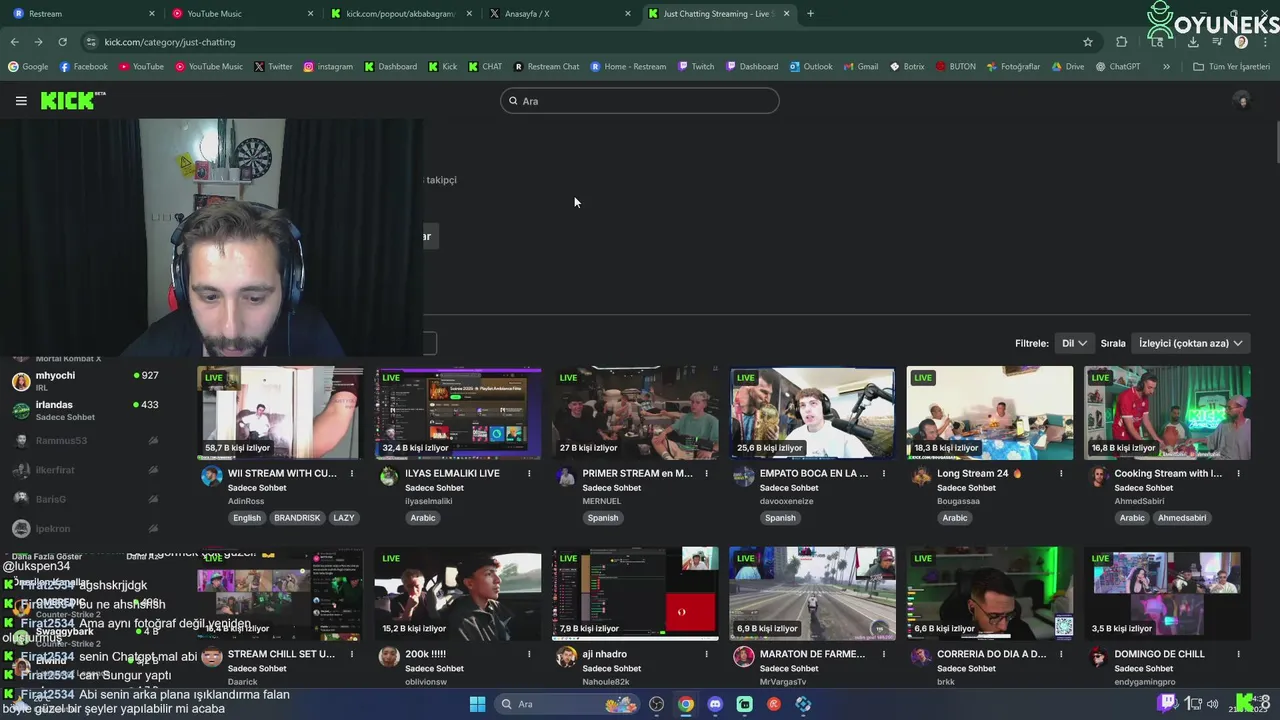Open the ILYAS ELMALIKI LIVE stream thumbnail
The width and height of the screenshot is (1280, 720).
pos(458,413)
